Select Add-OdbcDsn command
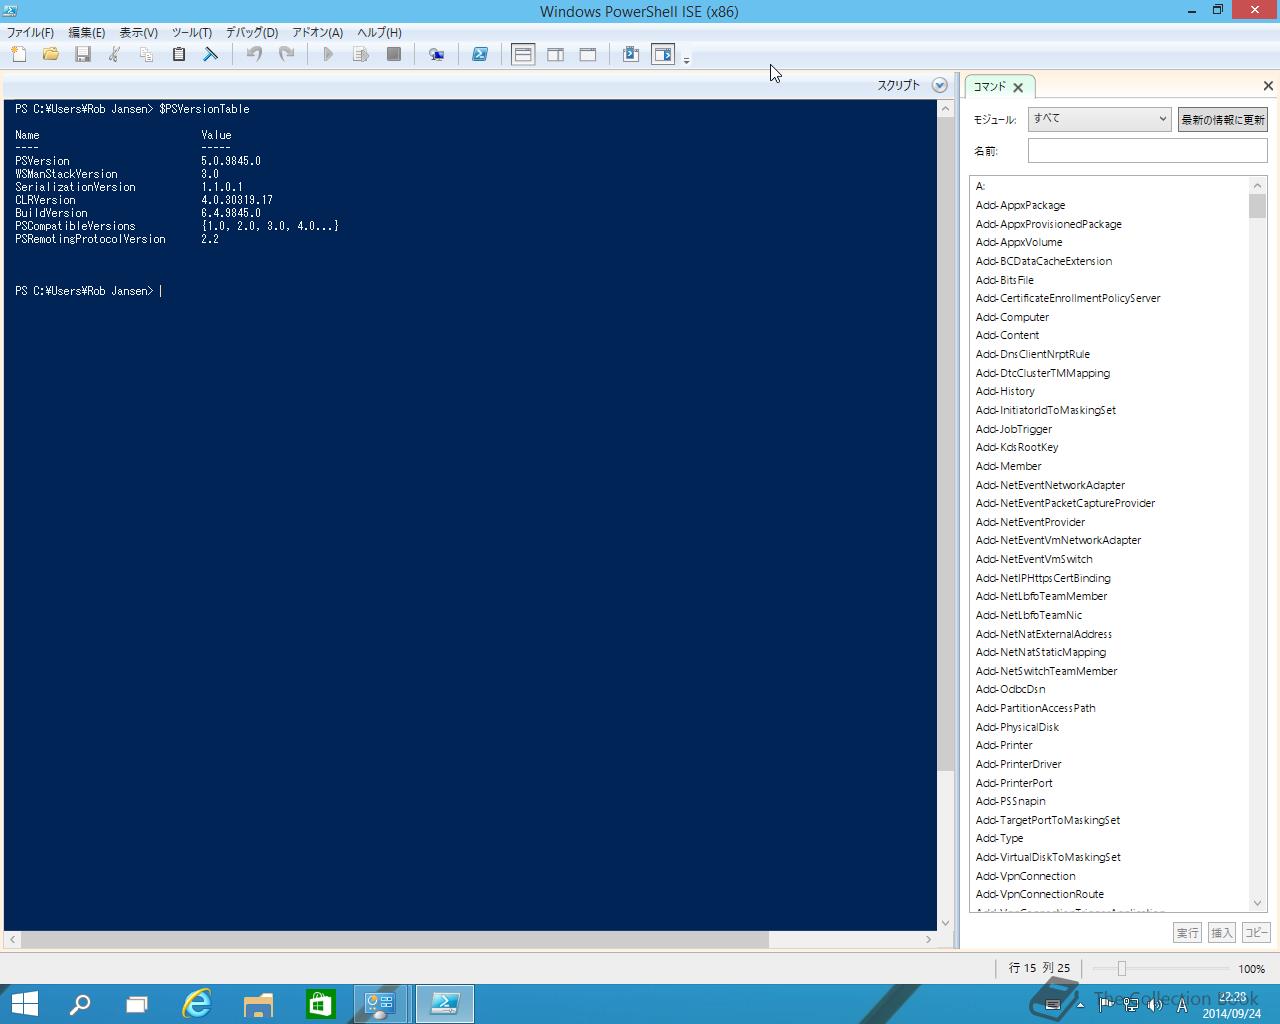 [x=1010, y=689]
